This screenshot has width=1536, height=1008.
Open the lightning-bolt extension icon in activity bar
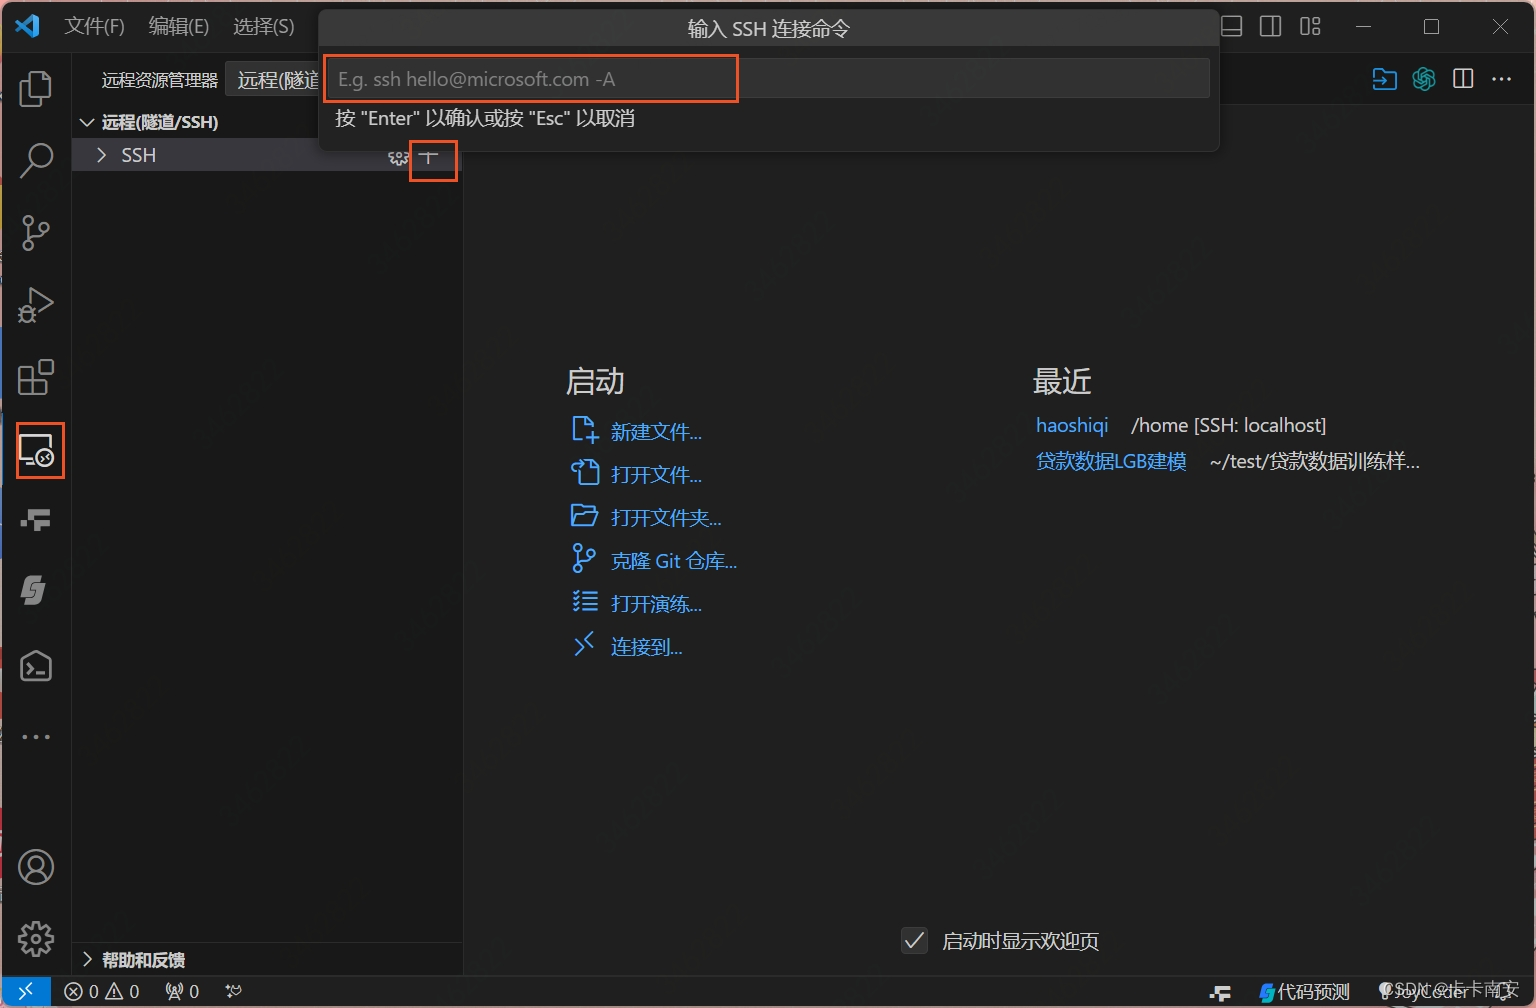pos(34,590)
